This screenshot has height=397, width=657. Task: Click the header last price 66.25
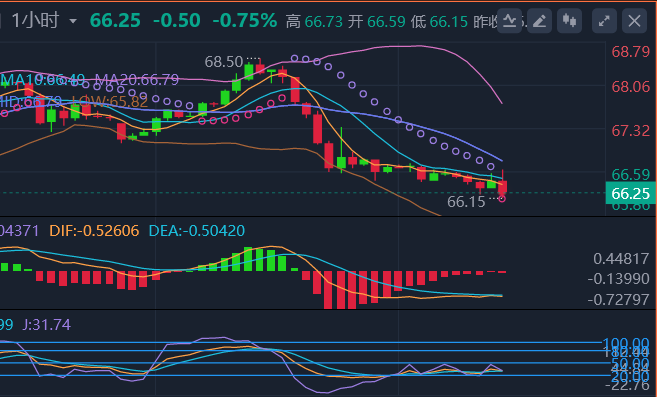115,20
